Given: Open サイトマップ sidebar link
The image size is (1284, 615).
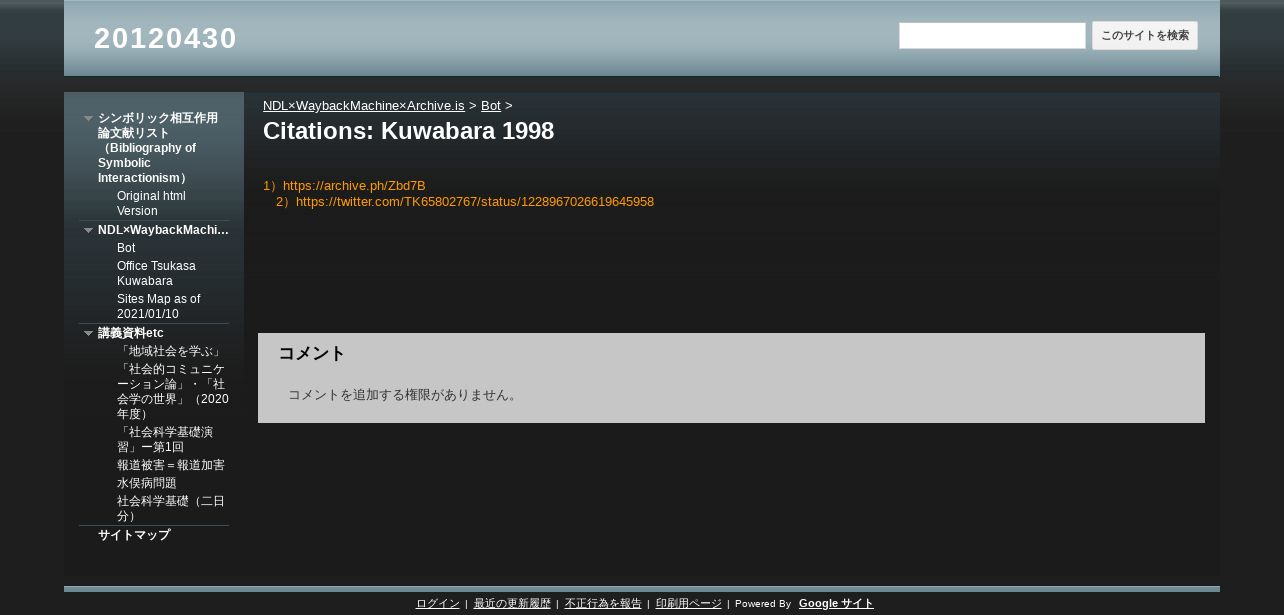Looking at the screenshot, I should coord(134,535).
